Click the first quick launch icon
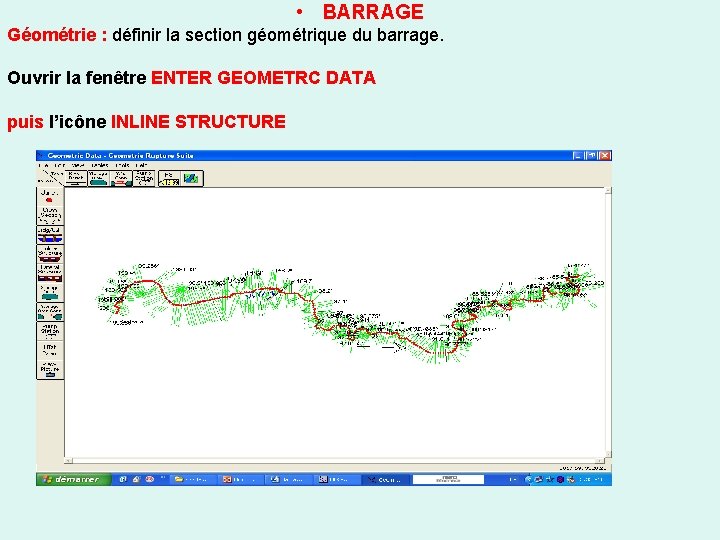 (x=123, y=479)
